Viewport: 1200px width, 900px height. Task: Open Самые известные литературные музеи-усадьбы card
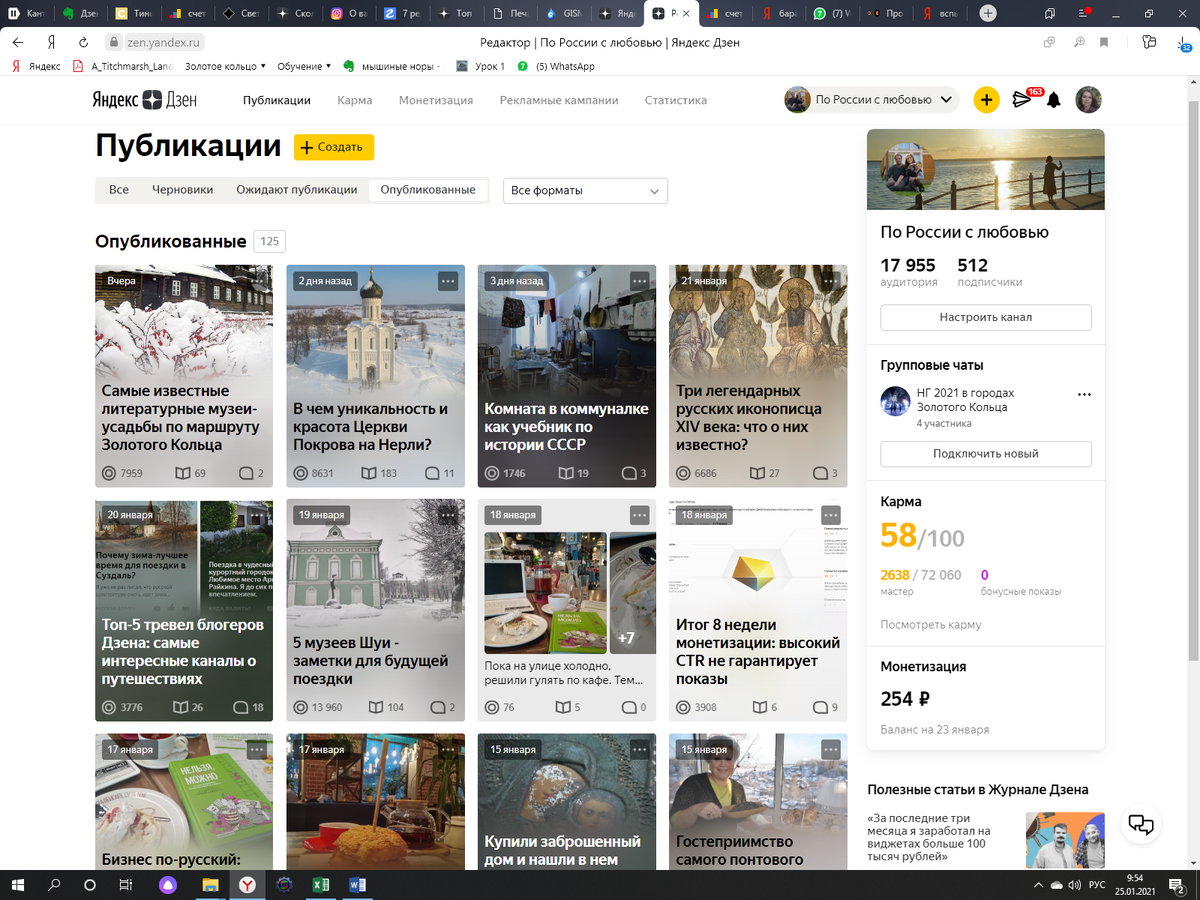pos(184,376)
